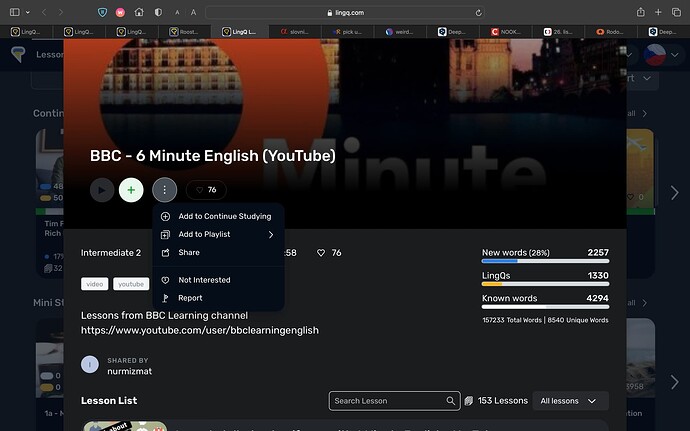The height and width of the screenshot is (431, 690).
Task: Reload the page with the refresh icon
Action: coord(478,13)
